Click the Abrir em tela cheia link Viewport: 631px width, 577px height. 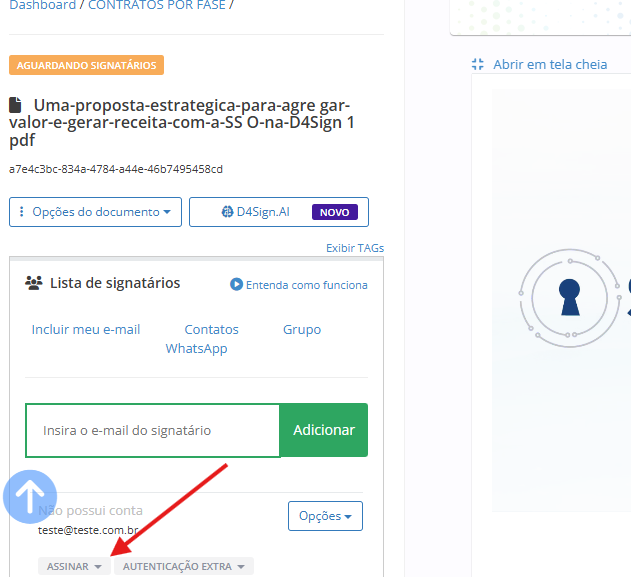[550, 64]
